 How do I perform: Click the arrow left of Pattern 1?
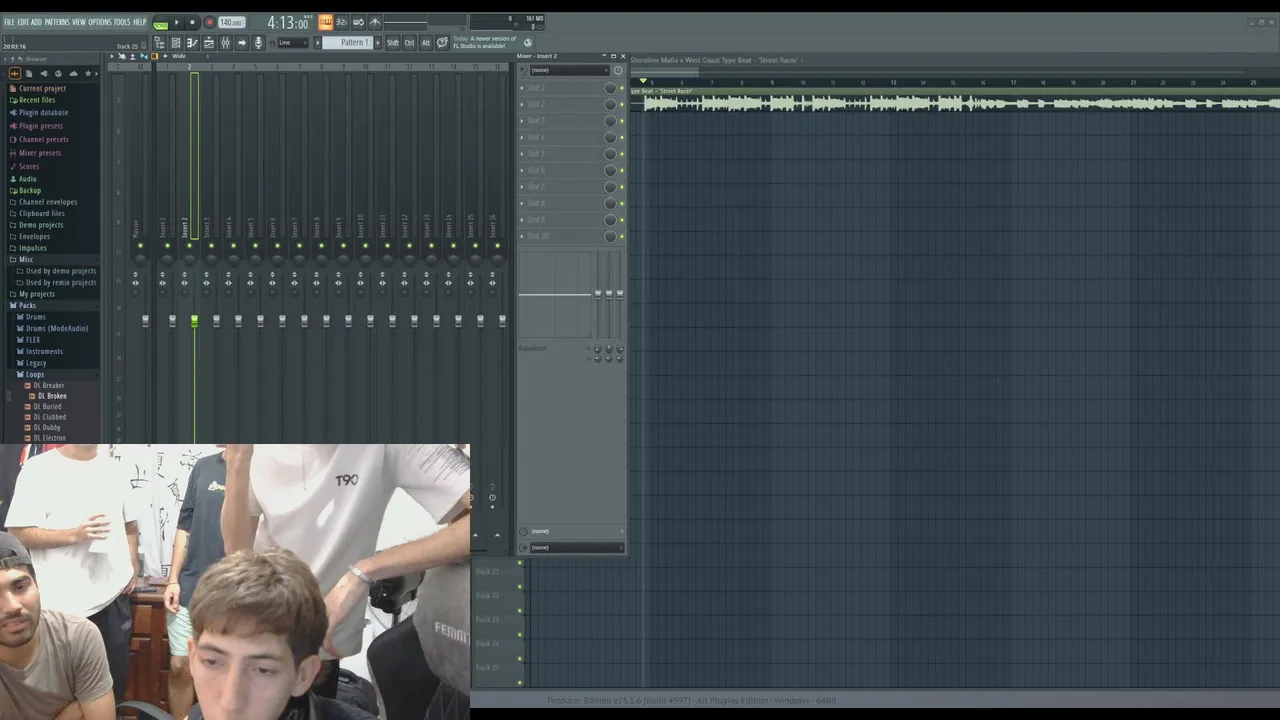318,43
